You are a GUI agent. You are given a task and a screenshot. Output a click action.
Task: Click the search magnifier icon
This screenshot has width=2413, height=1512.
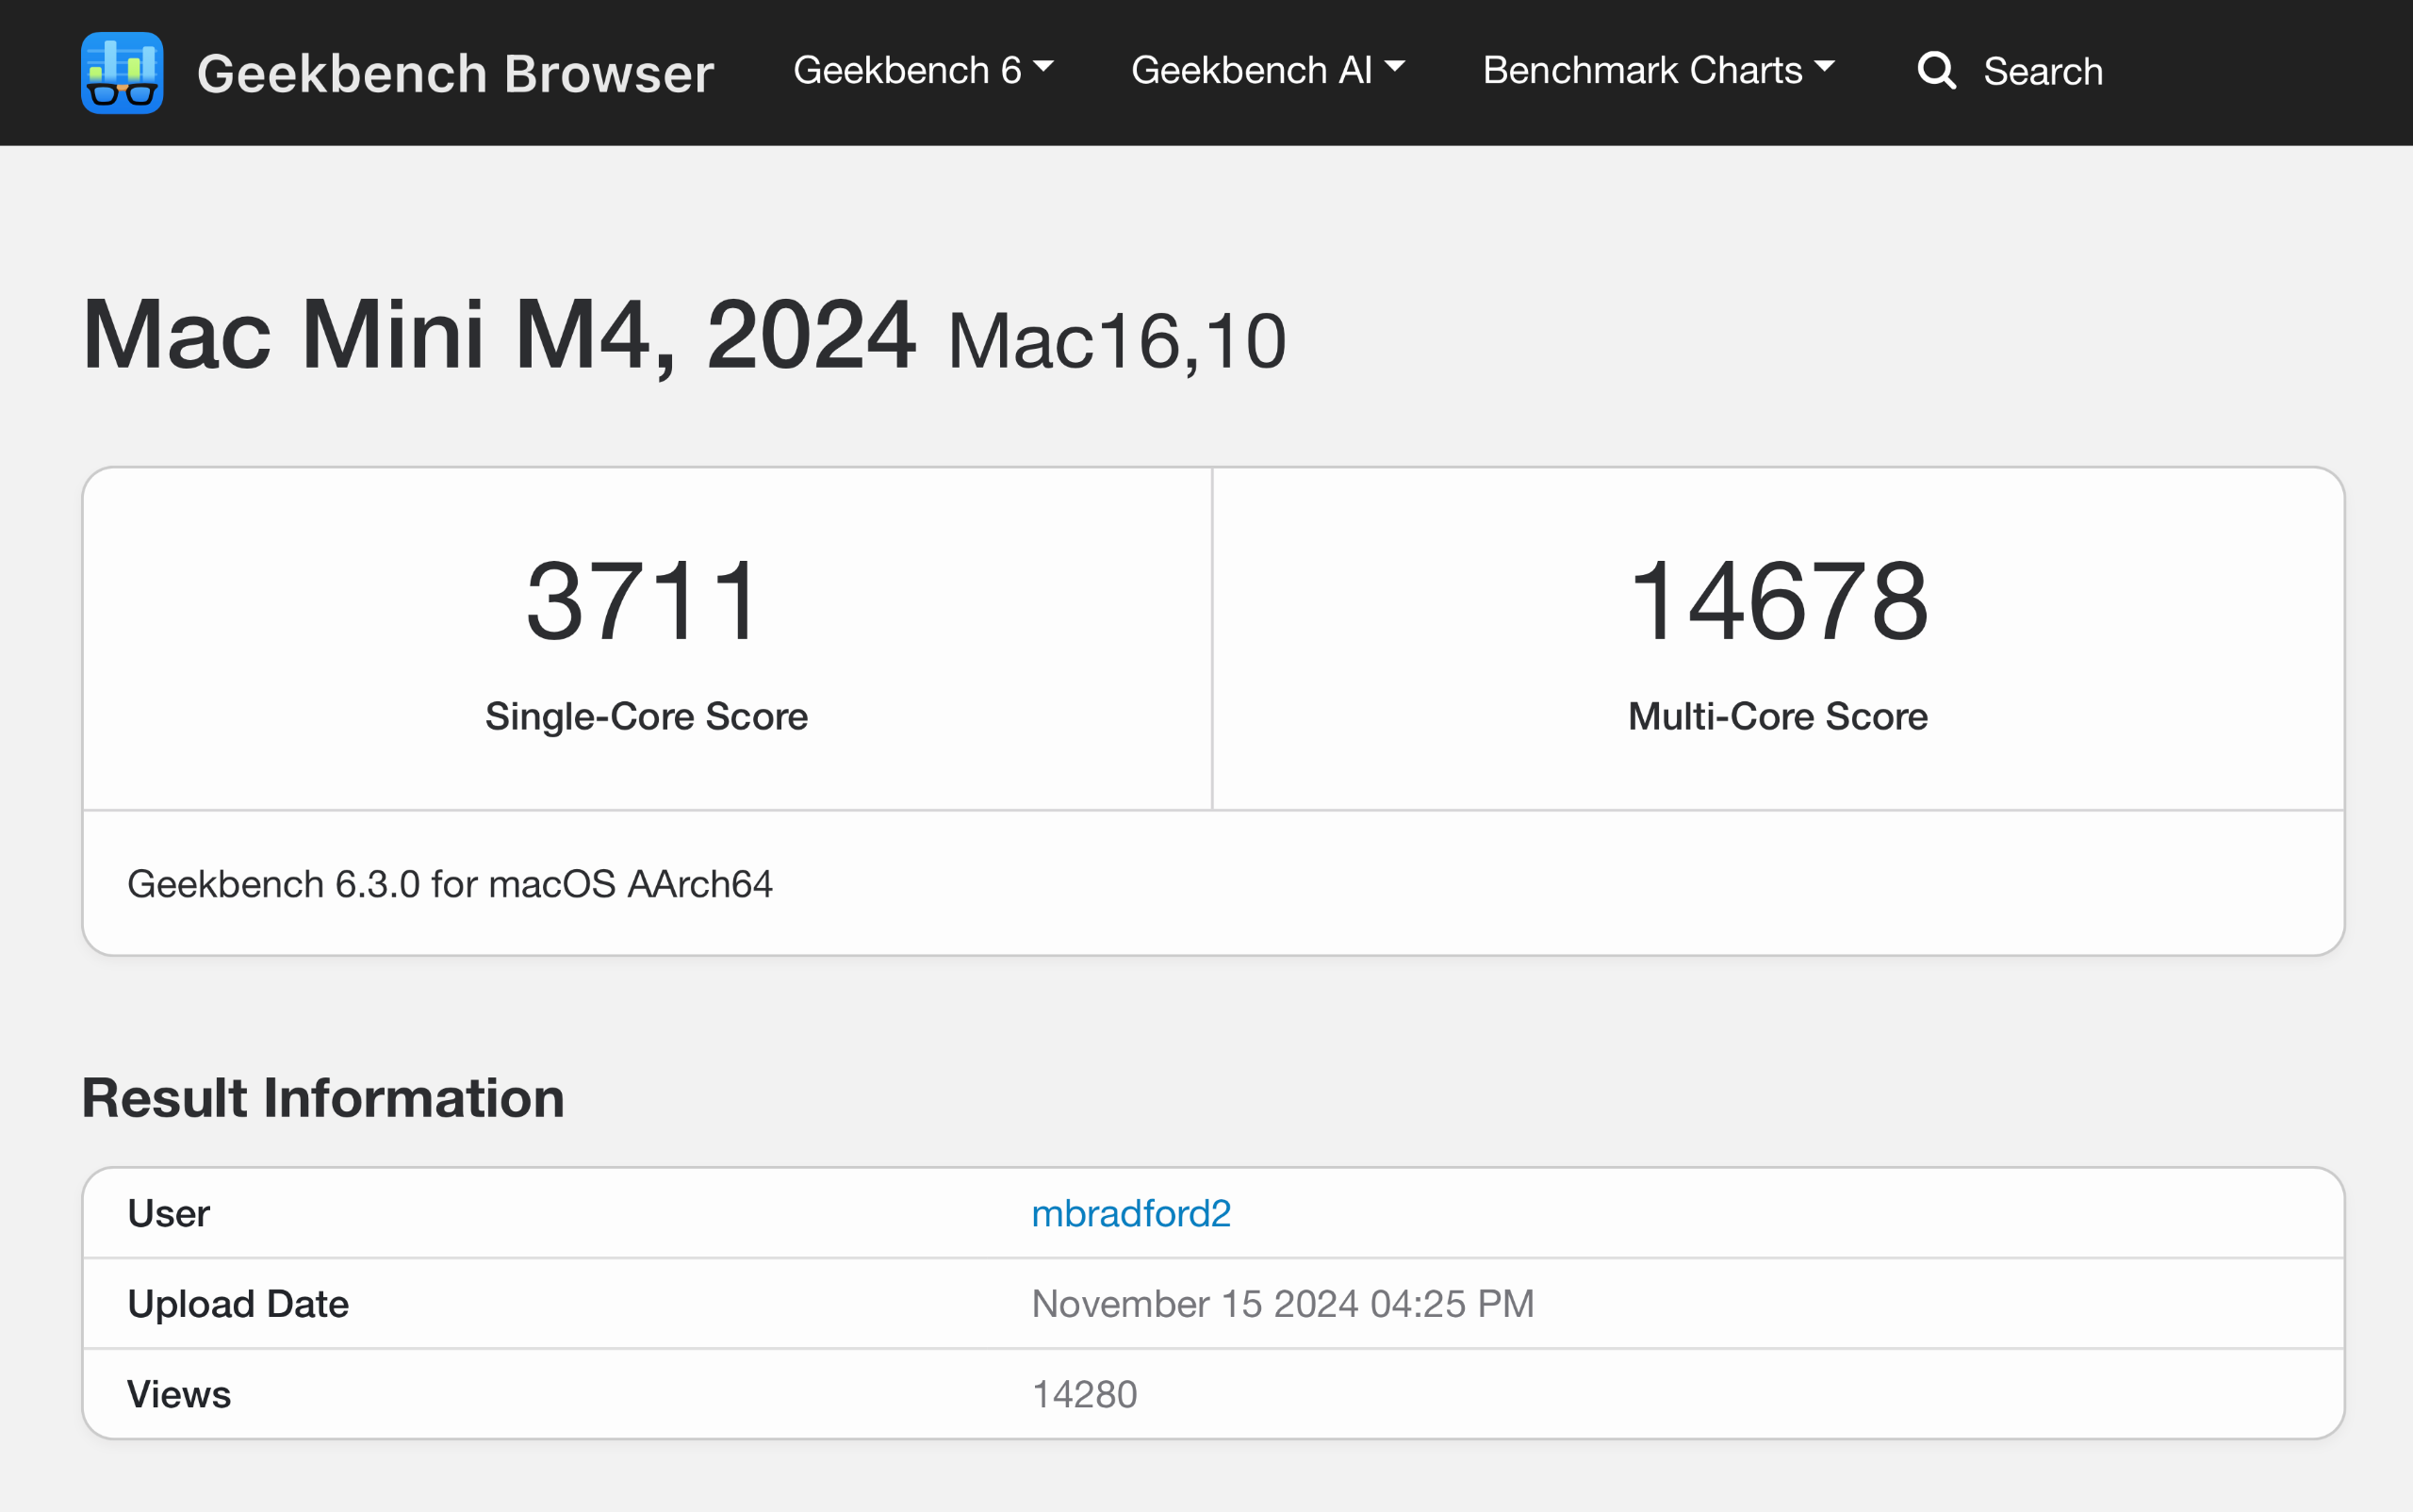1936,71
